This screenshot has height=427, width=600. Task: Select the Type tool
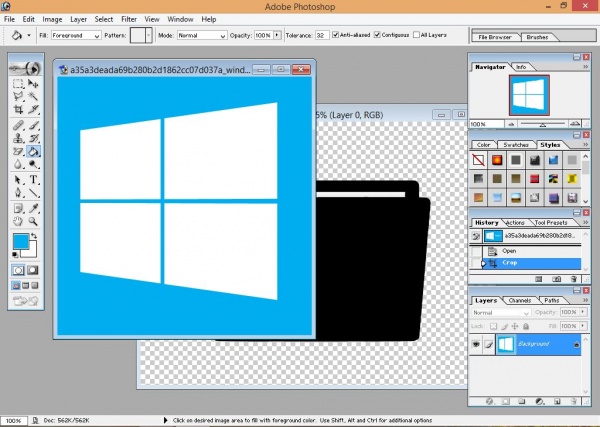[x=33, y=181]
